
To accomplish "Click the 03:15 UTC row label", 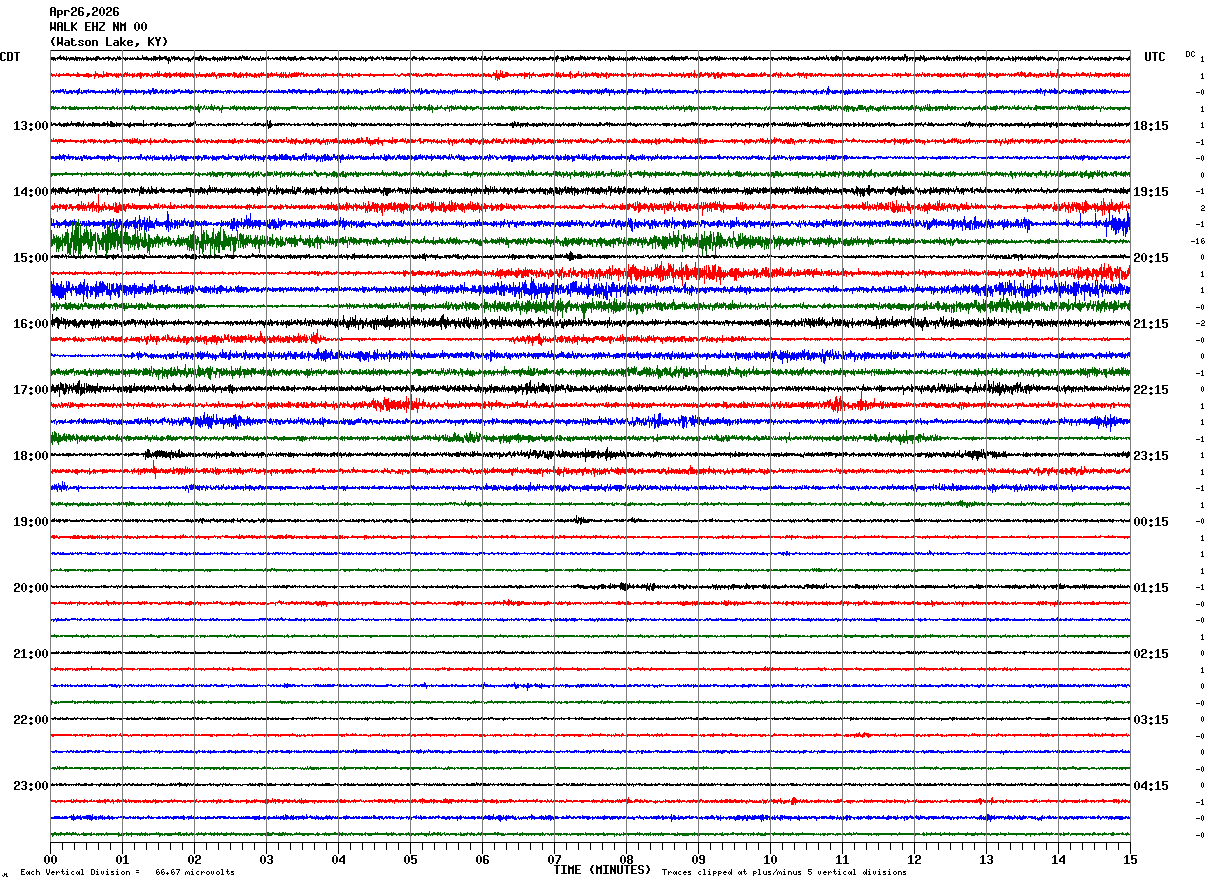I will click(1151, 720).
